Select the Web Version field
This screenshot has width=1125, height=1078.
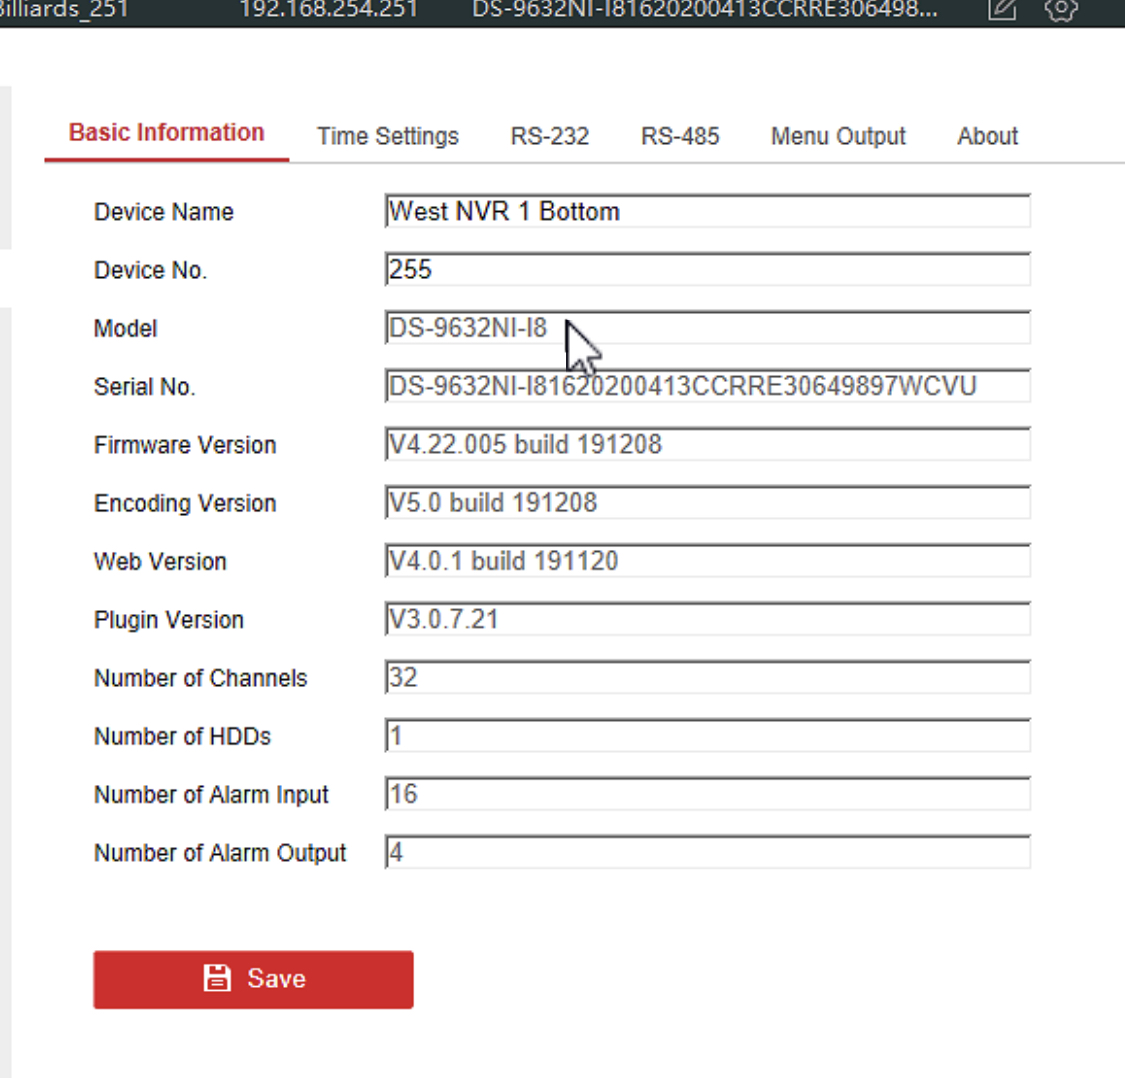(707, 561)
